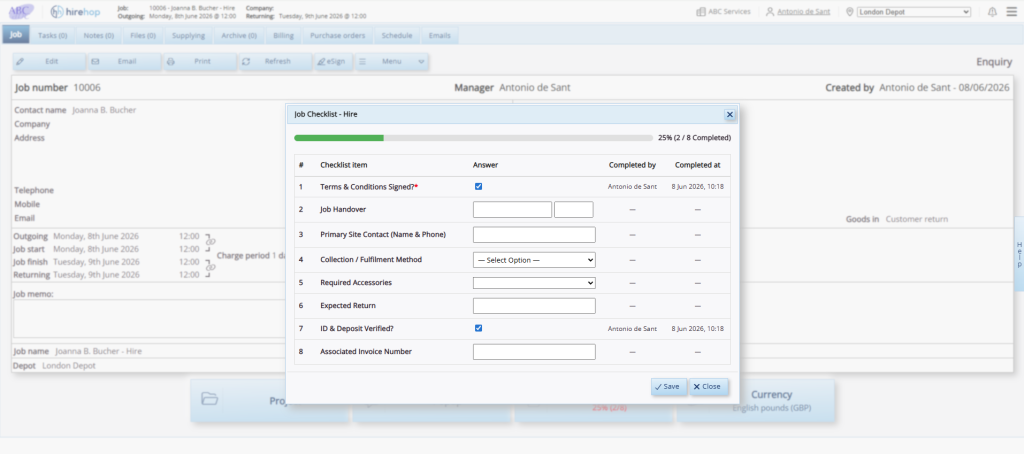This screenshot has width=1024, height=454.
Task: Open Collection / Fulfilment Method dropdown
Action: [x=534, y=259]
